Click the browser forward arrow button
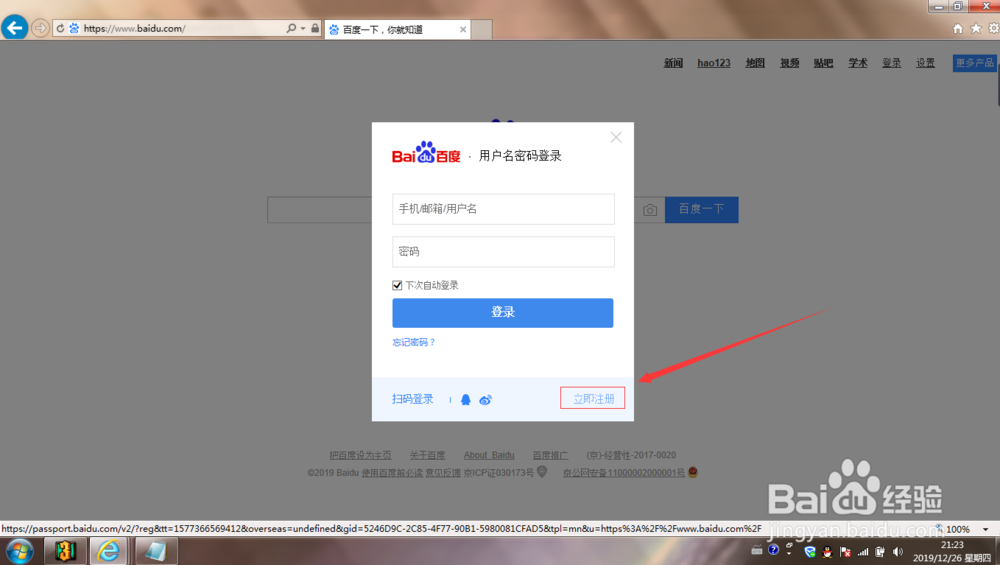The height and width of the screenshot is (565, 1000). [40, 28]
